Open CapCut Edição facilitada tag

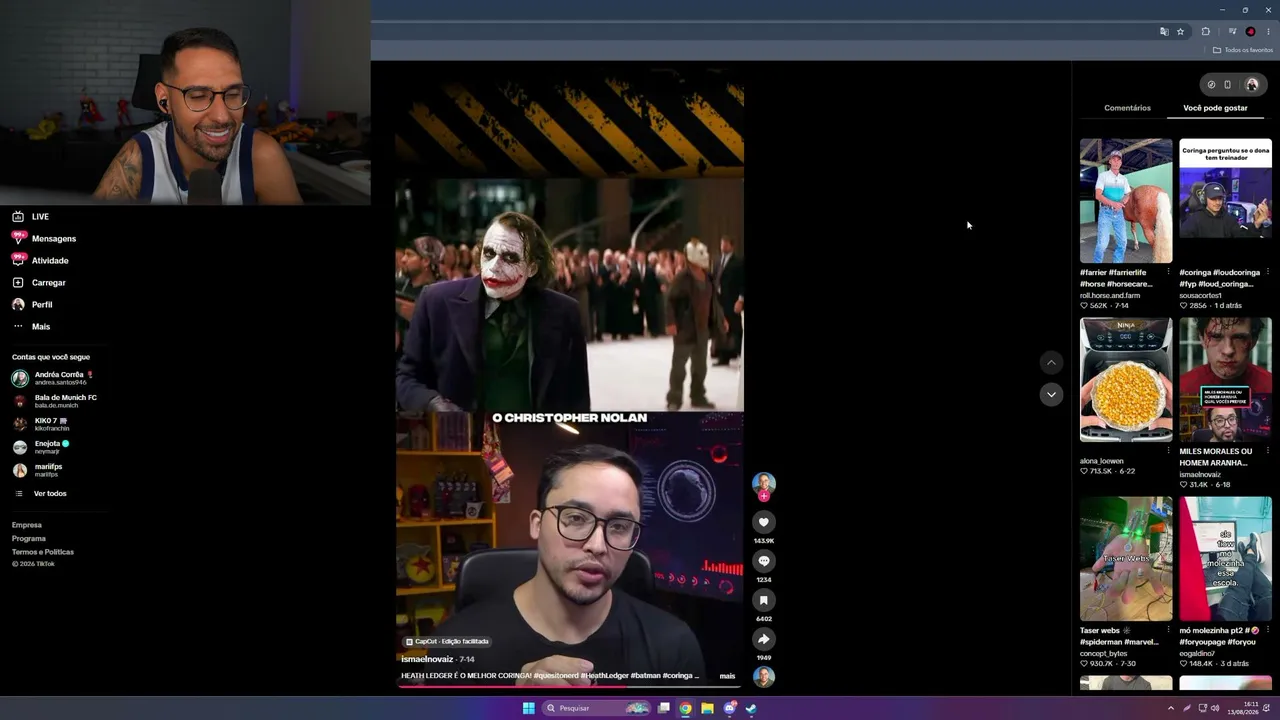coord(447,641)
